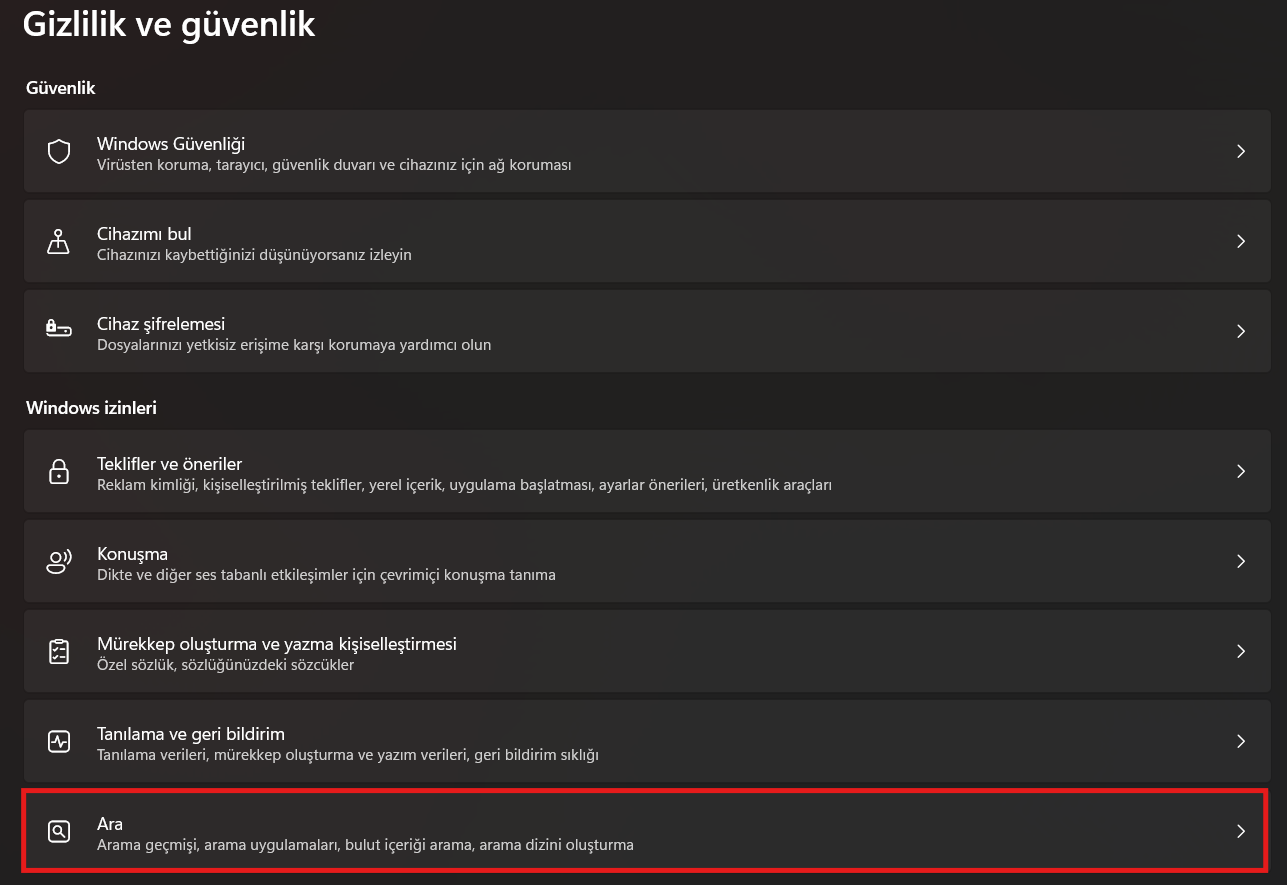Open Mürekkep oluşturma row's right chevron
Screen dimensions: 1287x885
(1241, 651)
